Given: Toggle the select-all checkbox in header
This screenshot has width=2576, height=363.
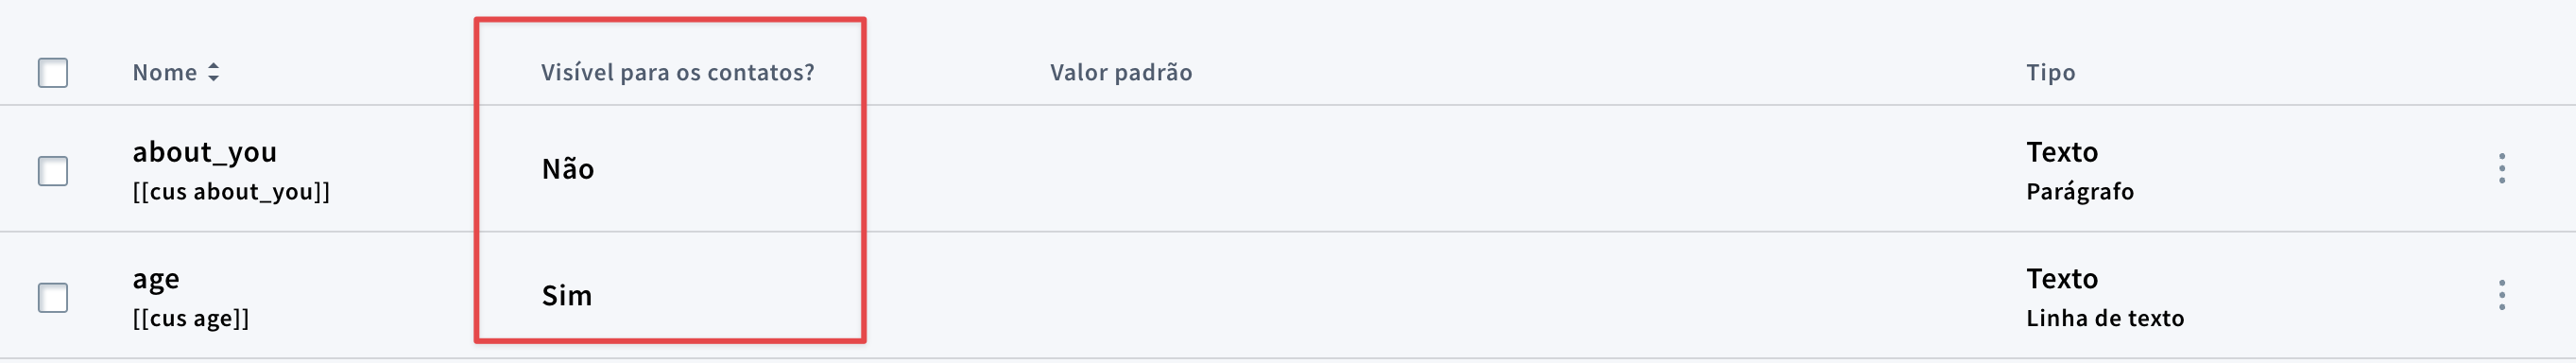Looking at the screenshot, I should point(53,72).
